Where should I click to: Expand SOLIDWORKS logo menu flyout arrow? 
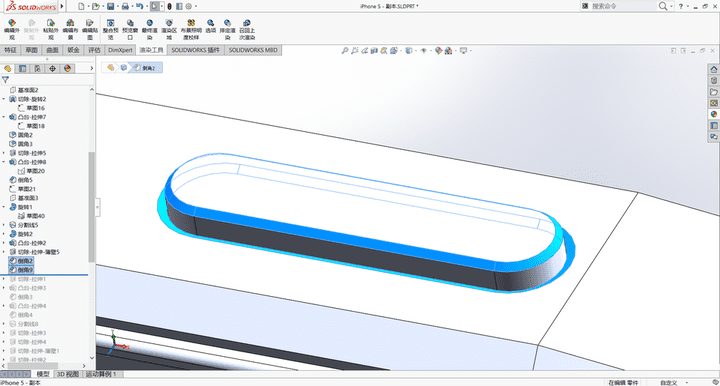pos(62,6)
